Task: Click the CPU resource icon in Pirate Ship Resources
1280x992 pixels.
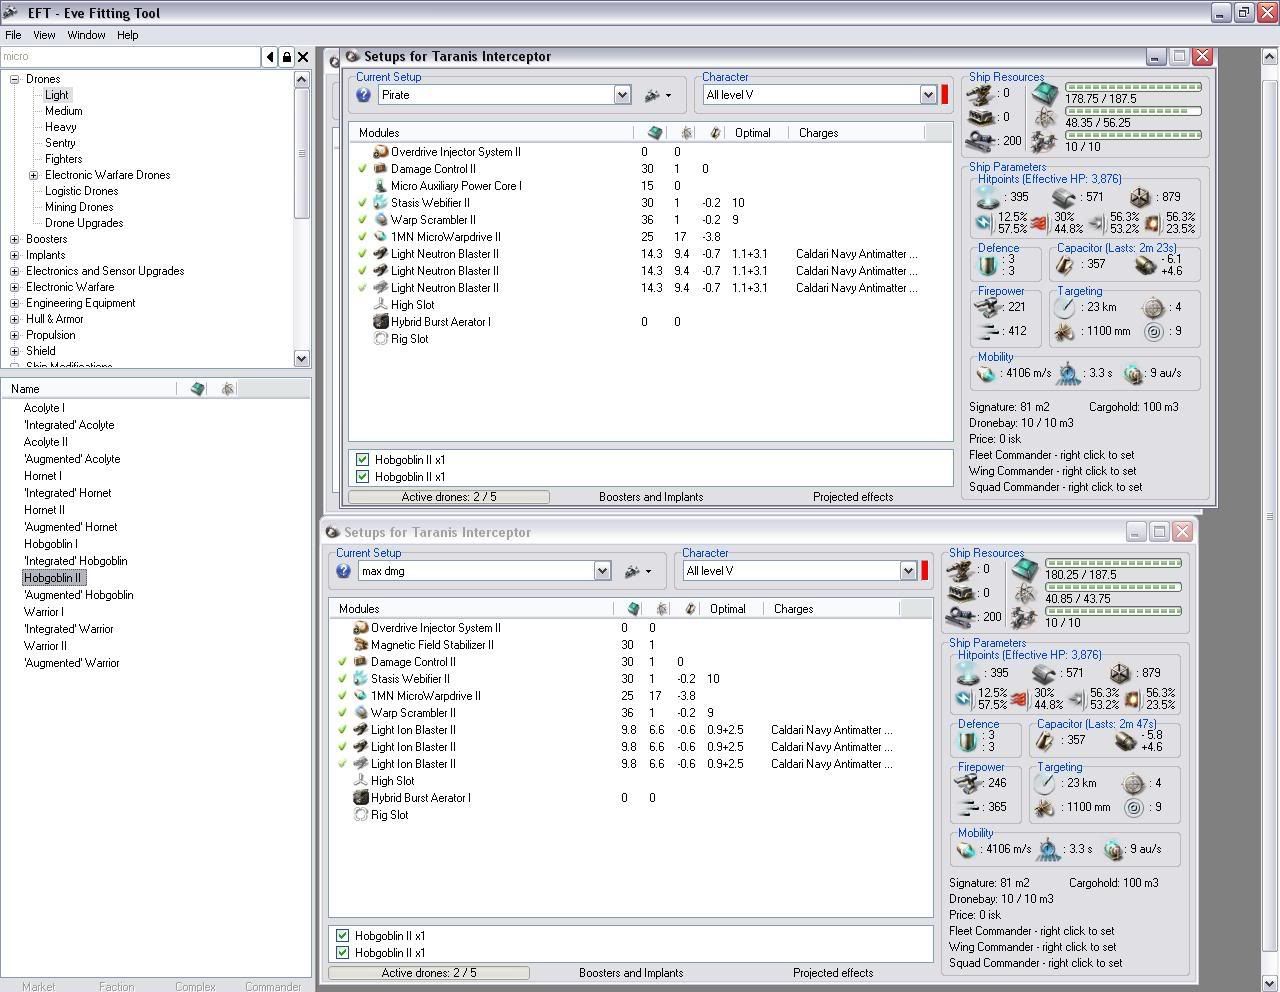Action: [1045, 94]
